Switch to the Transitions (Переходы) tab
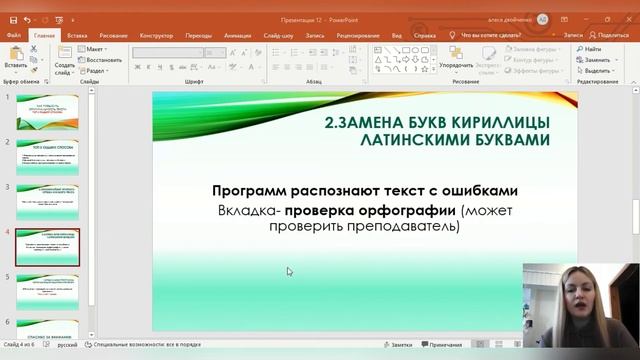Image resolution: width=640 pixels, height=360 pixels. (x=198, y=36)
